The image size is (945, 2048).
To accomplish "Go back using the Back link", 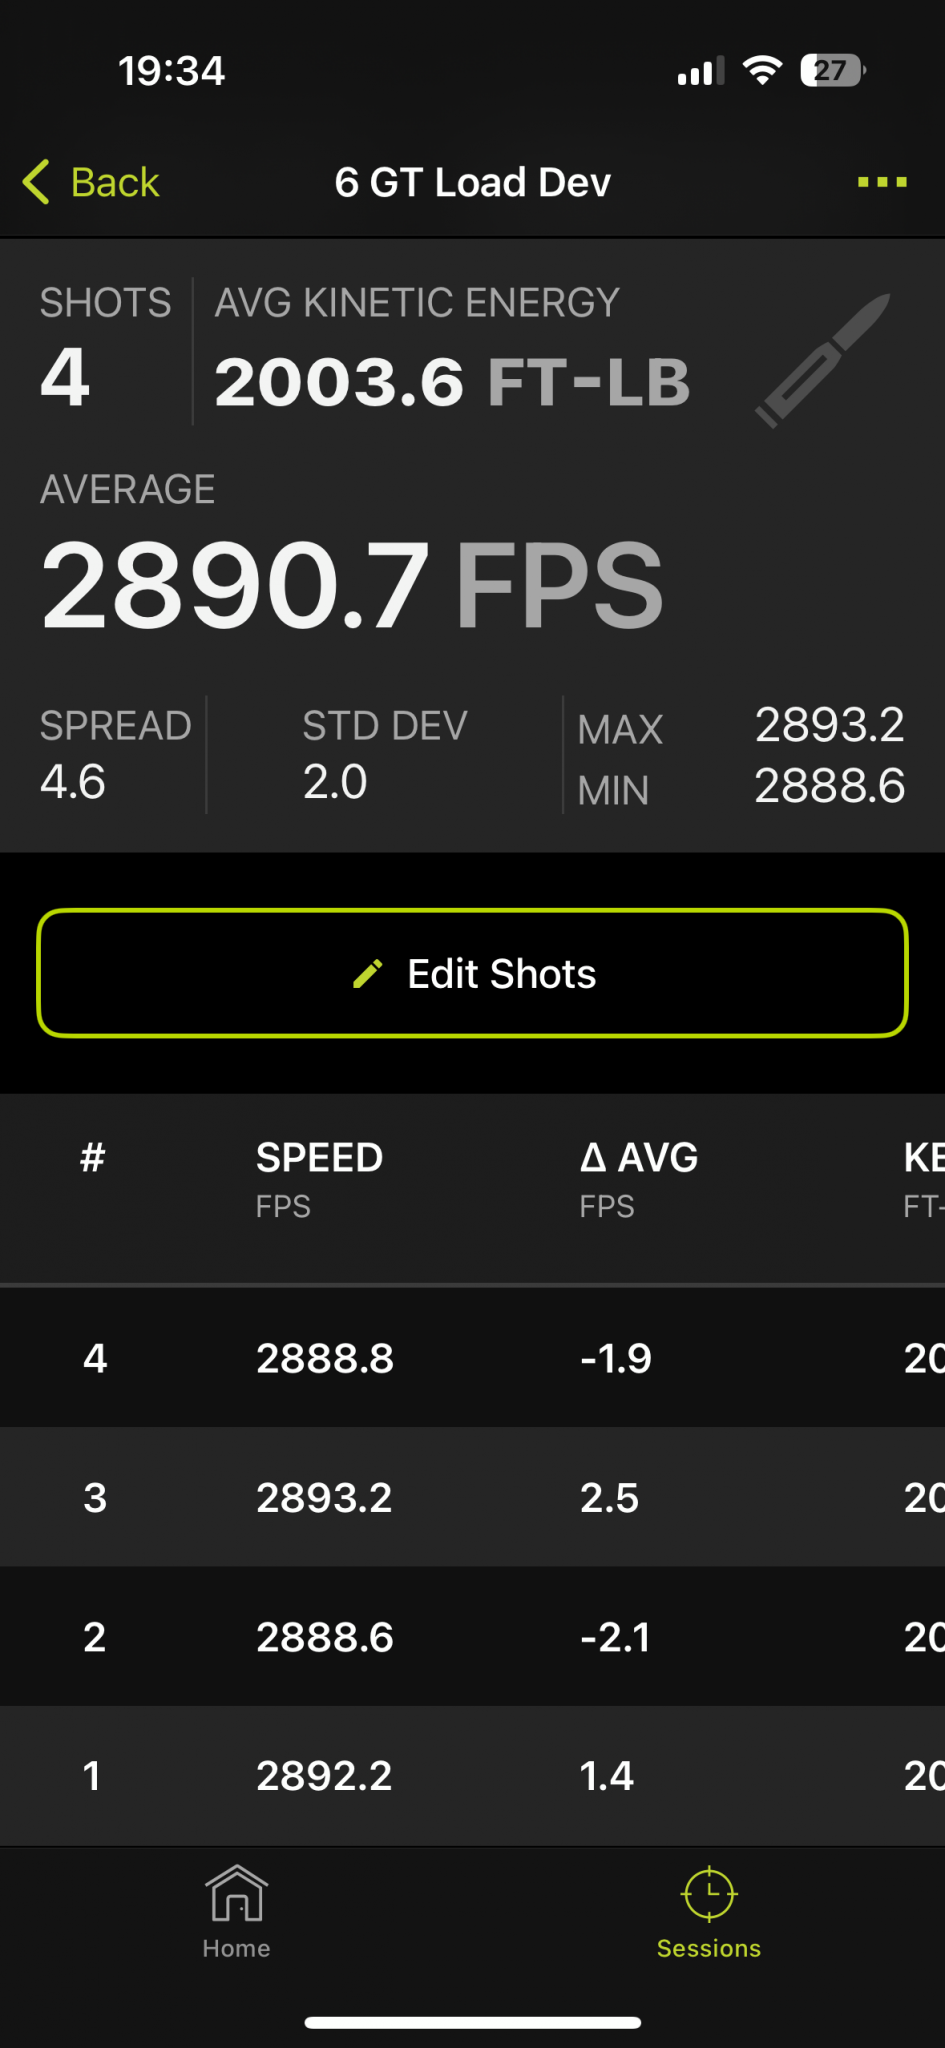I will pyautogui.click(x=114, y=182).
